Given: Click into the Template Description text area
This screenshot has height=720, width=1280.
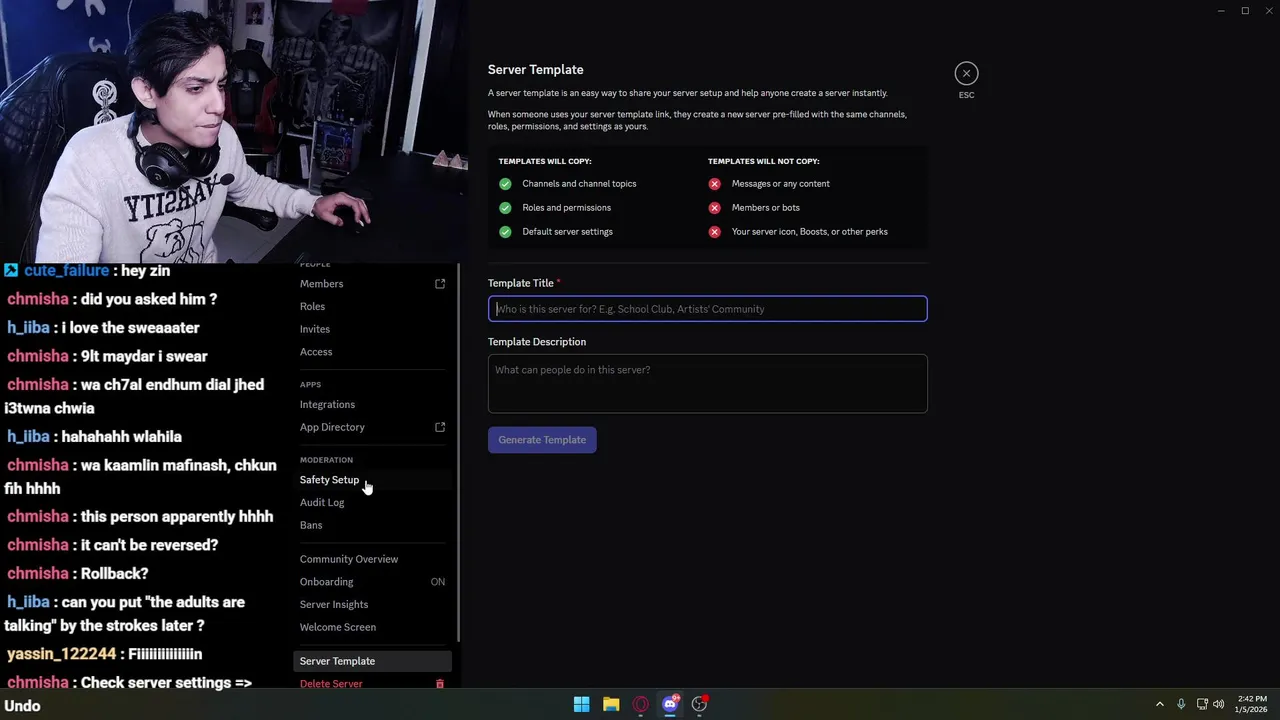Looking at the screenshot, I should 707,384.
